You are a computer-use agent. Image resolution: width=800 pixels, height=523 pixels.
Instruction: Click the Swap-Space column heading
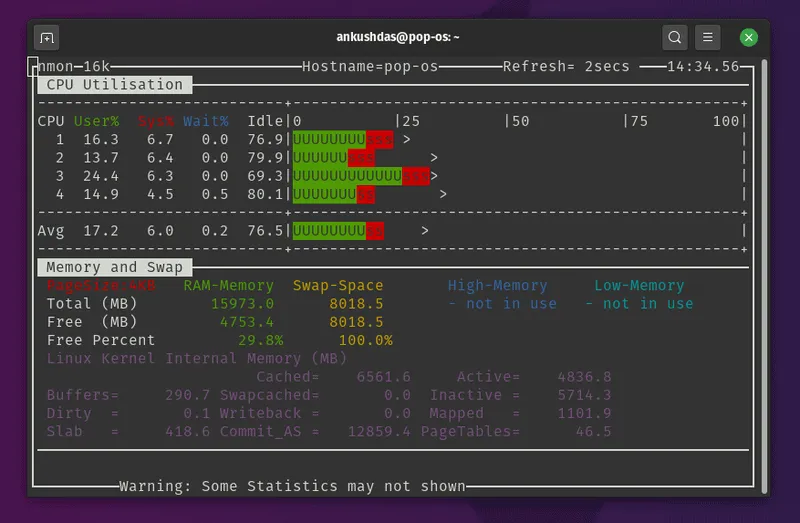pyautogui.click(x=338, y=286)
